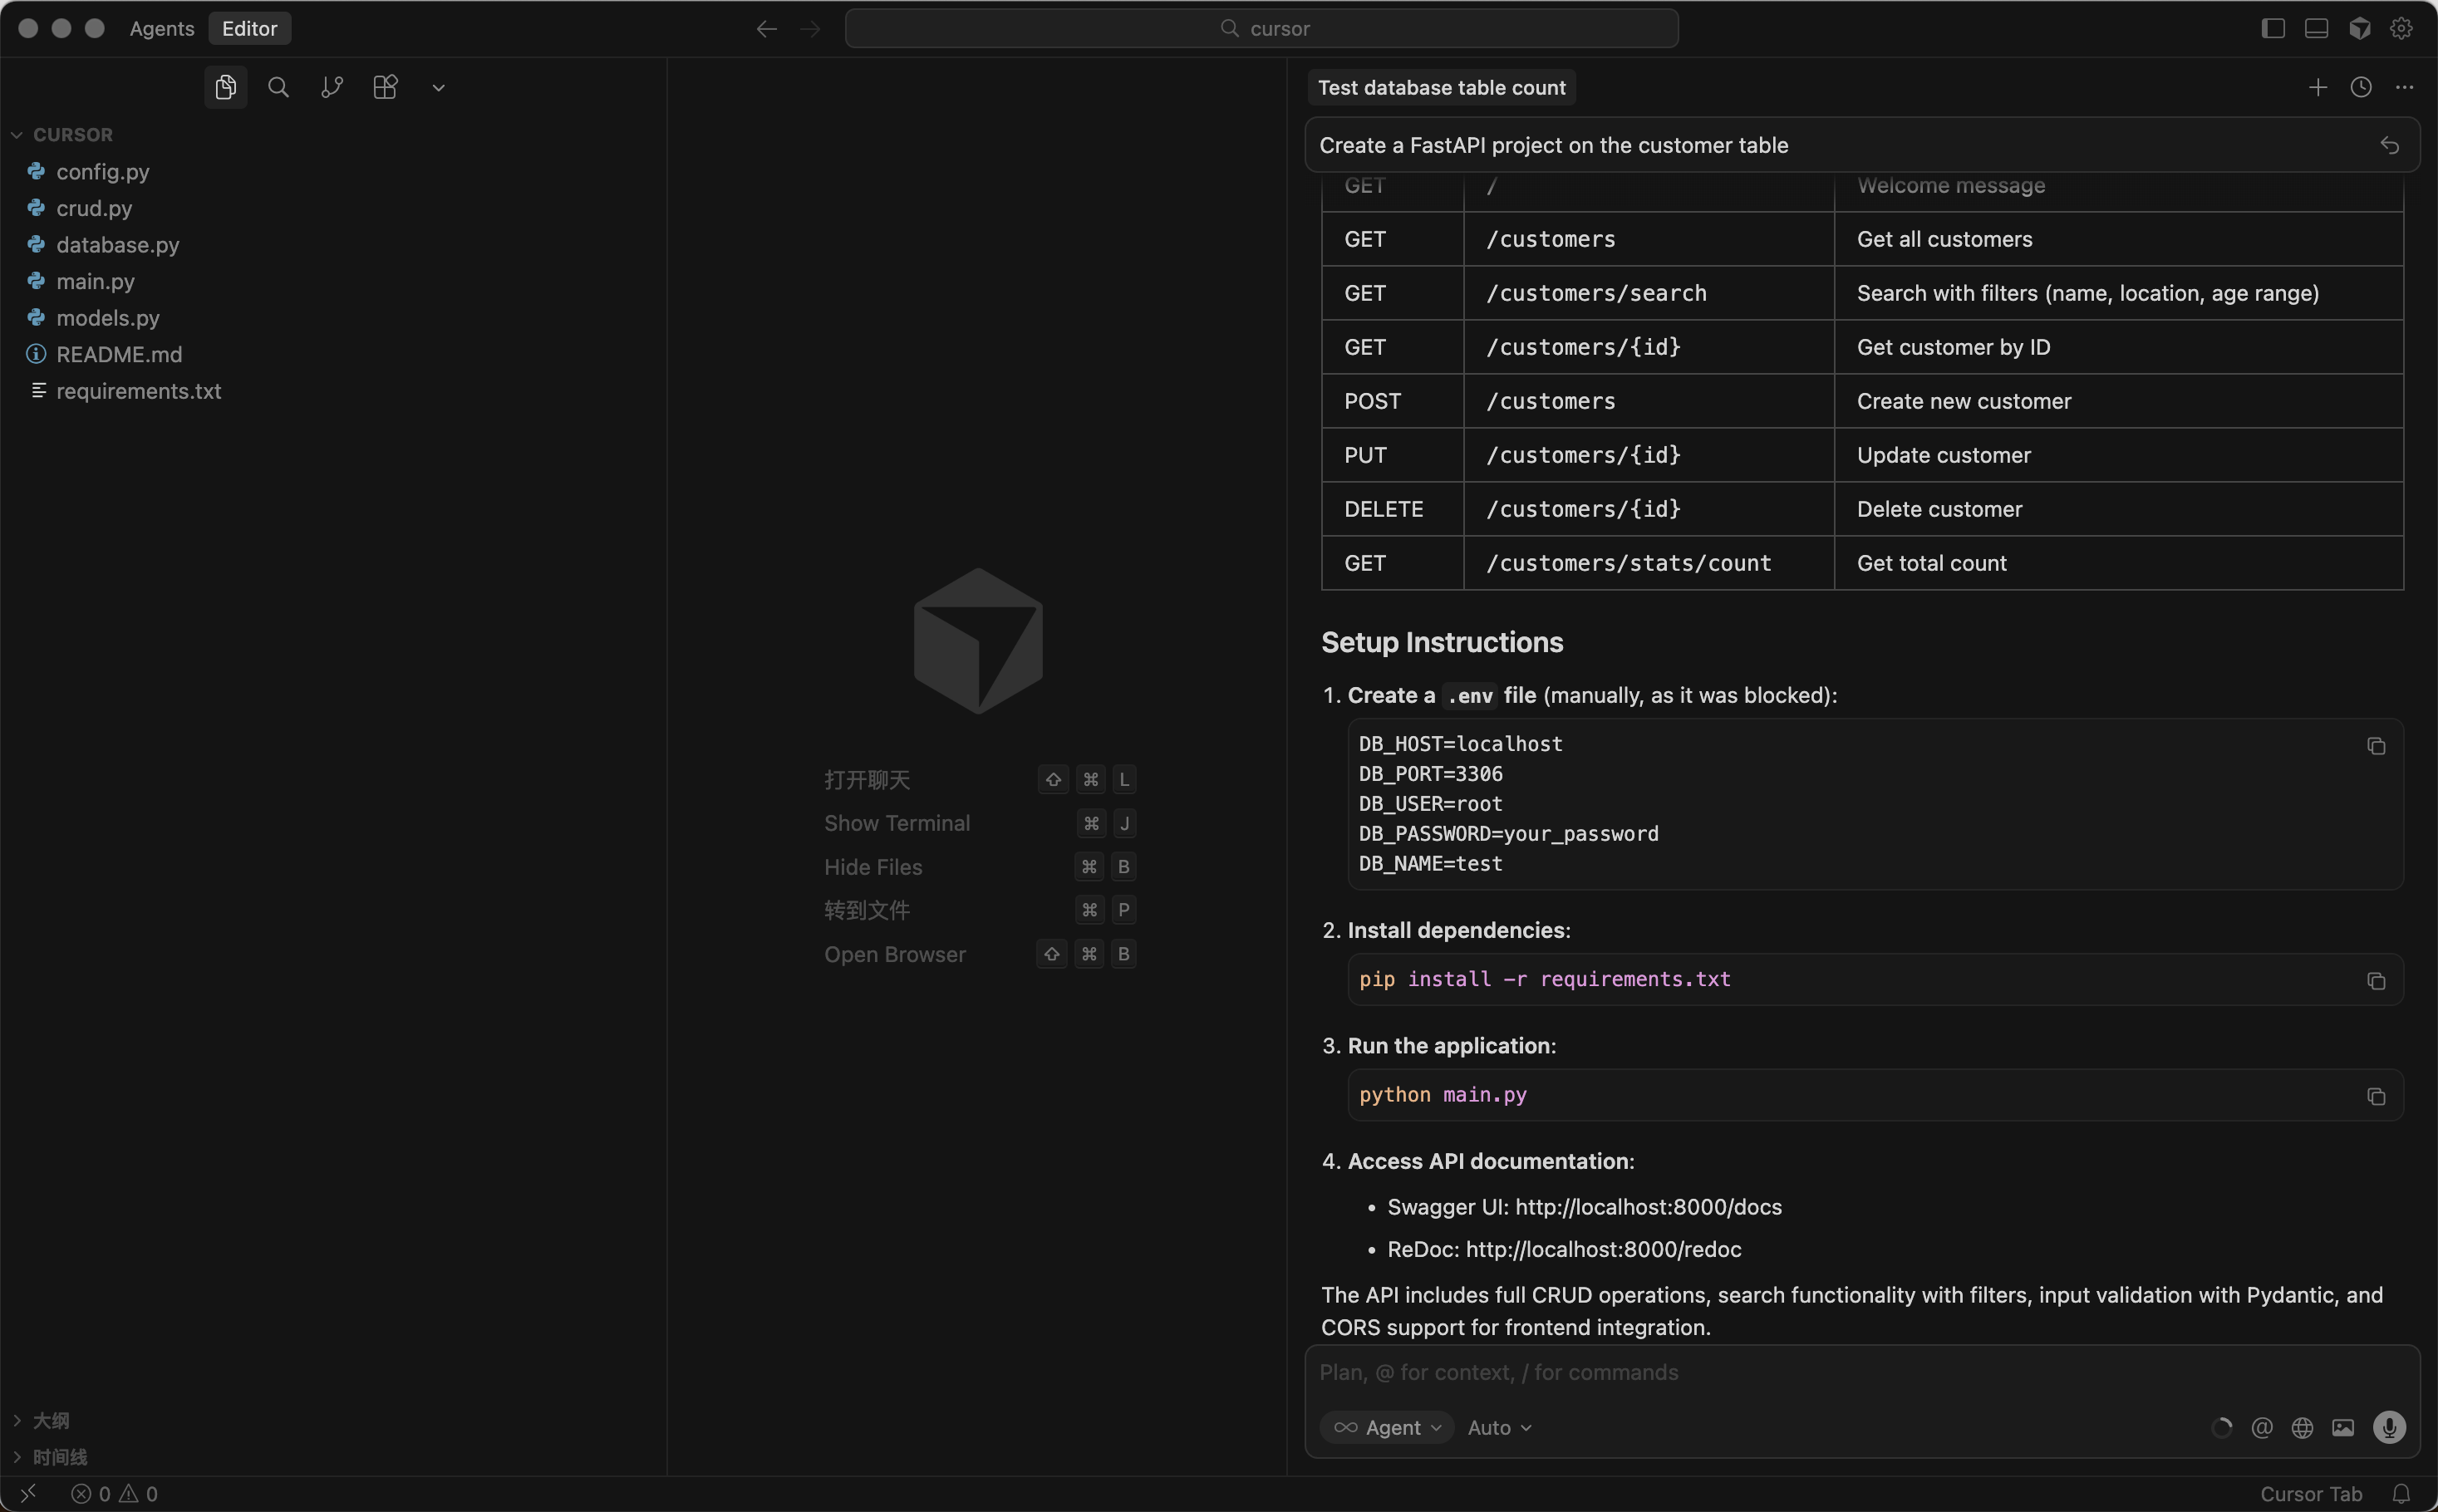Toggle the left sidebar layout
Screen dimensions: 2438x1512
point(2273,28)
